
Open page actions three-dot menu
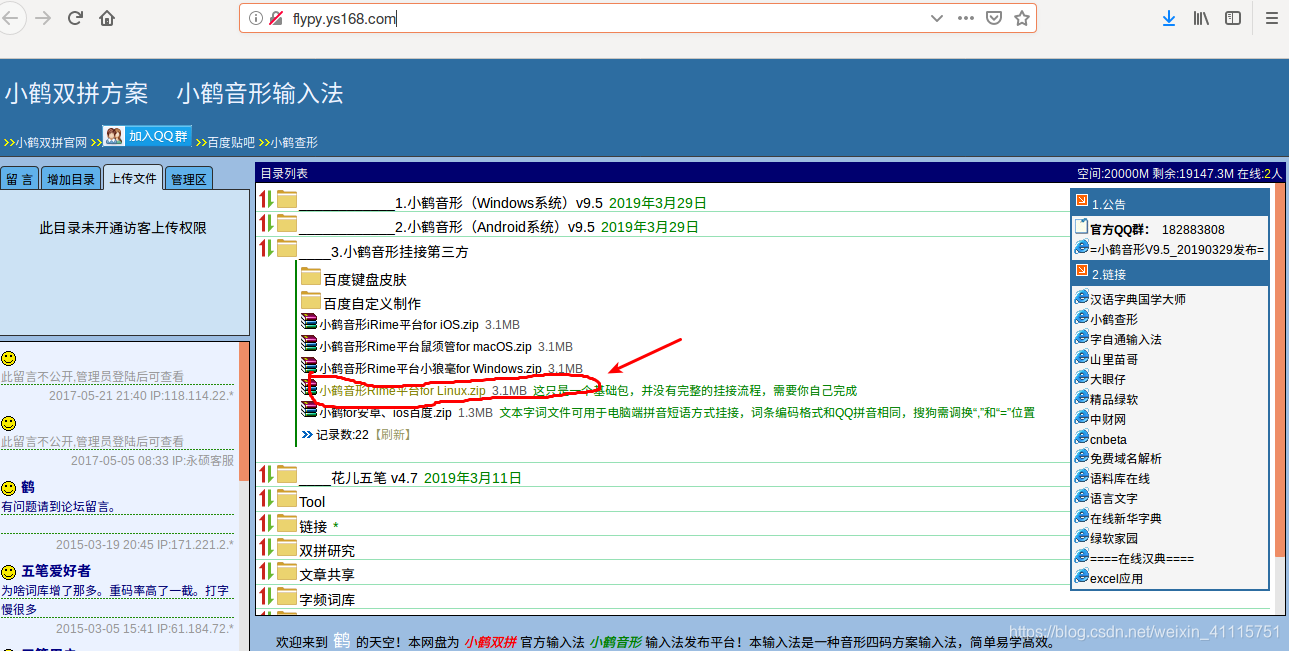(965, 18)
